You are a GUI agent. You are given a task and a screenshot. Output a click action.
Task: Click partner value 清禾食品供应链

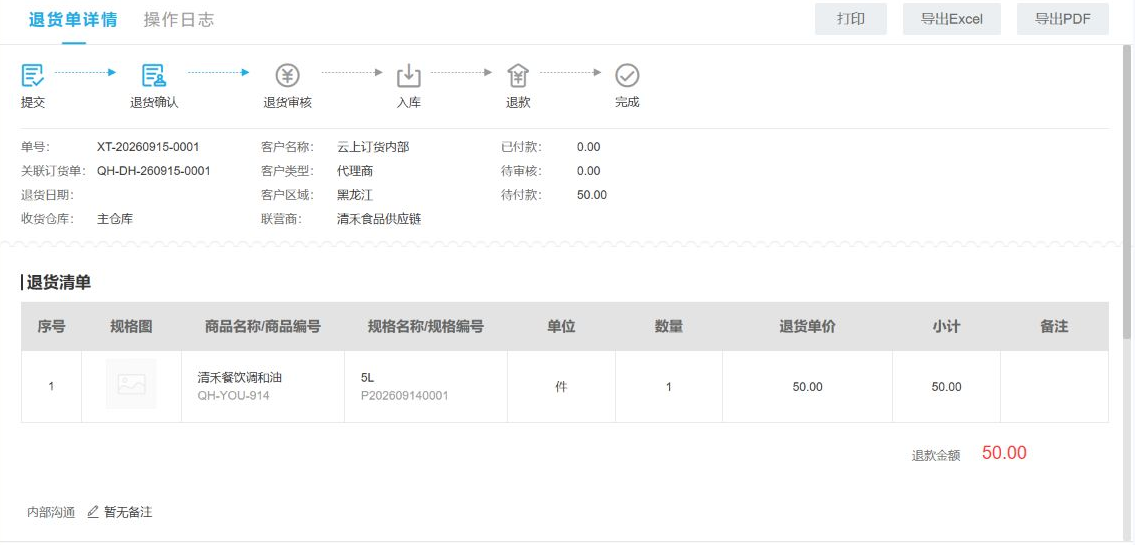click(x=379, y=219)
